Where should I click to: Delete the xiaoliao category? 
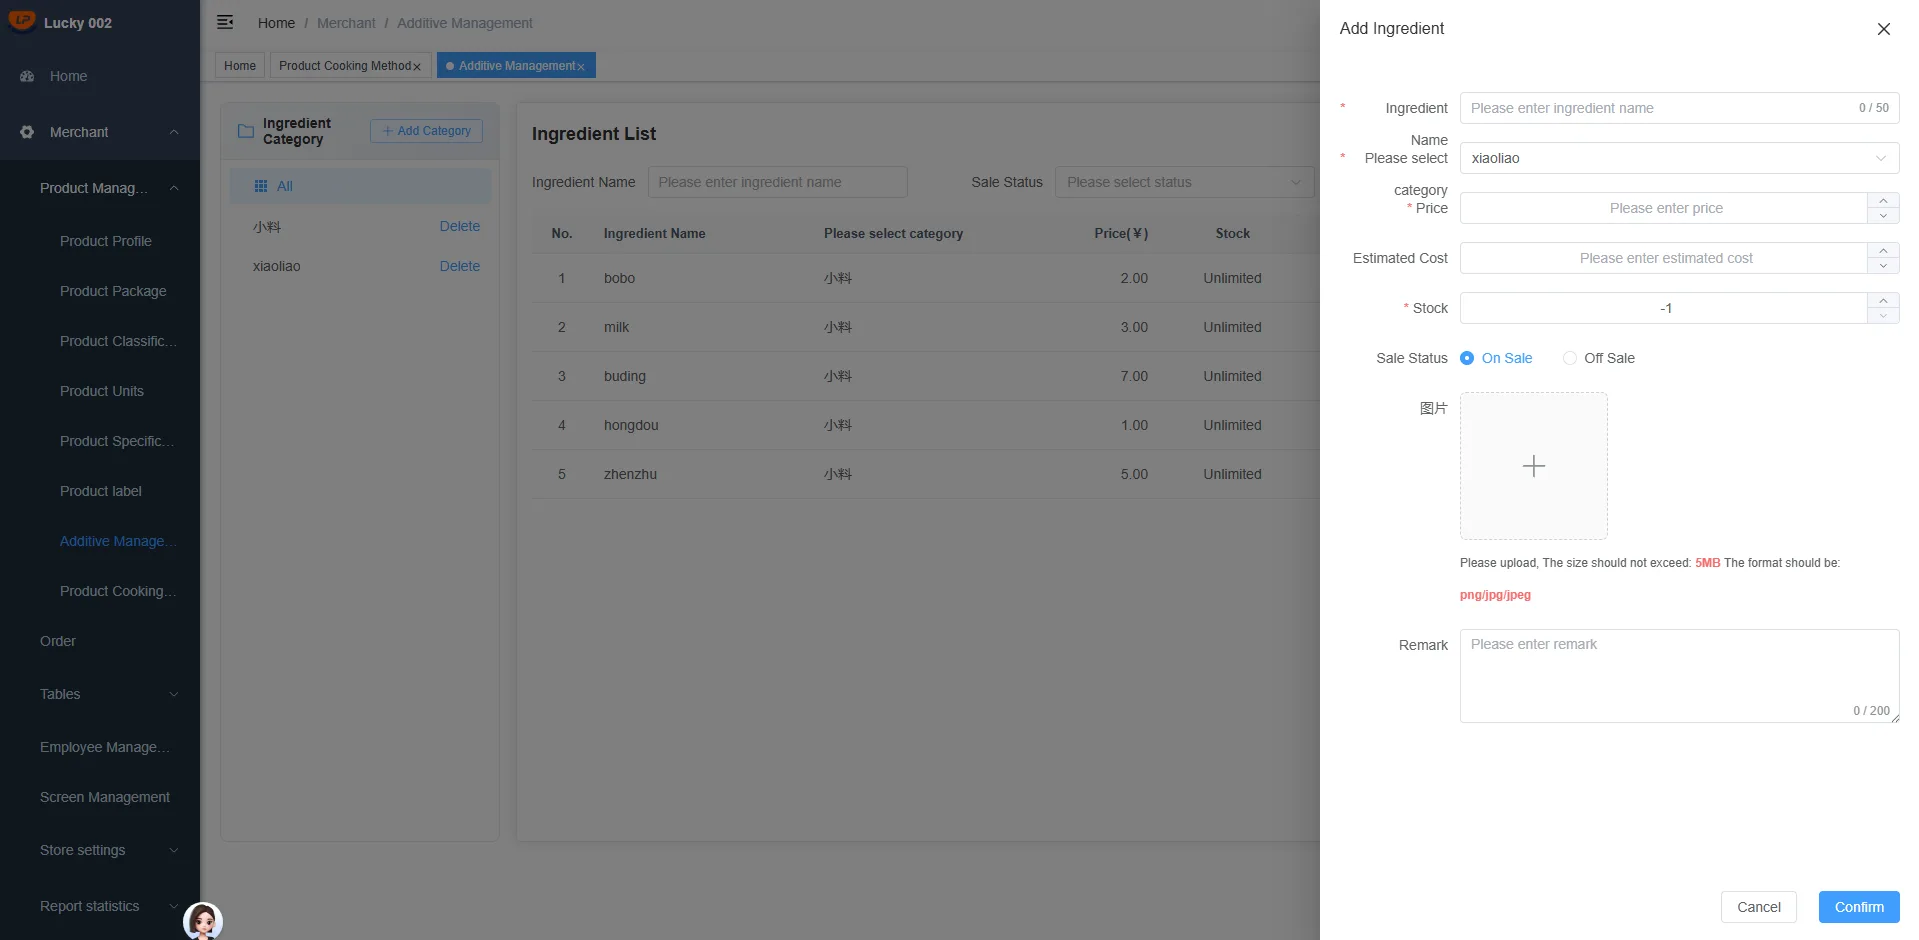pos(459,266)
